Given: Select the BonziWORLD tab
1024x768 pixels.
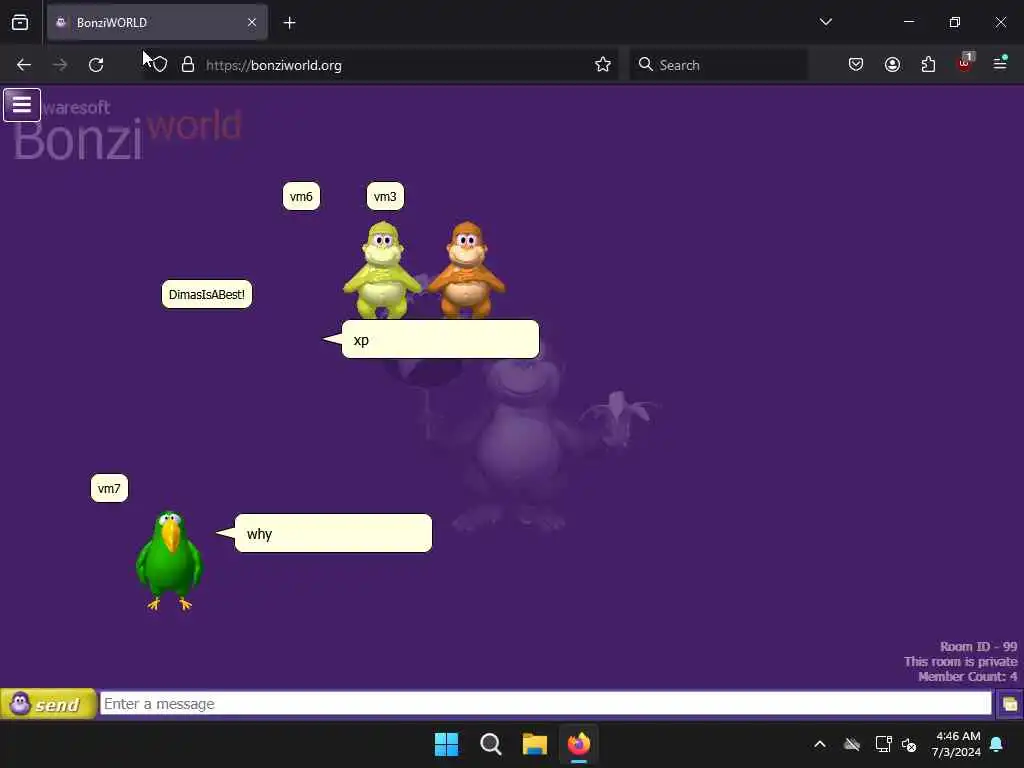Looking at the screenshot, I should point(157,22).
